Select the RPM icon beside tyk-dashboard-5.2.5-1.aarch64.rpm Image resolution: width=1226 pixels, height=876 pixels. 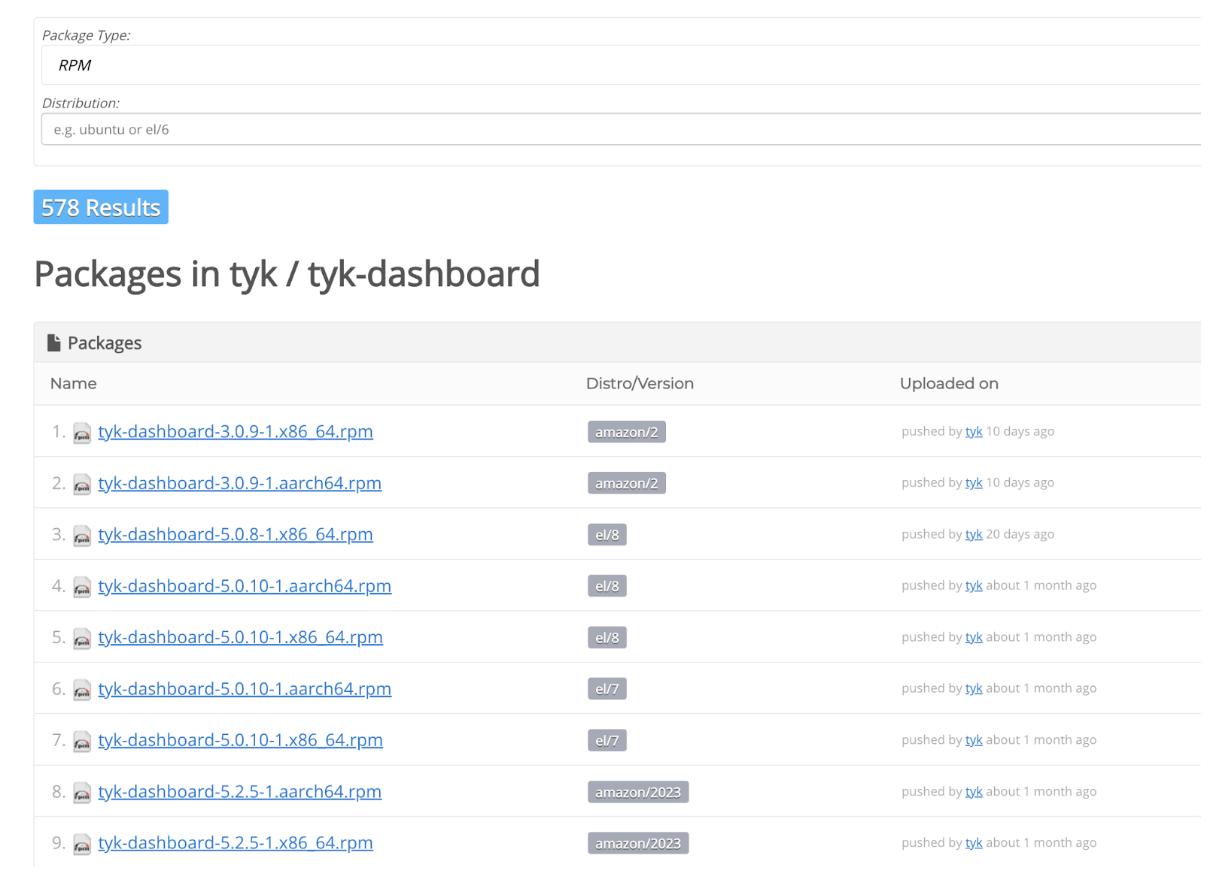(82, 792)
